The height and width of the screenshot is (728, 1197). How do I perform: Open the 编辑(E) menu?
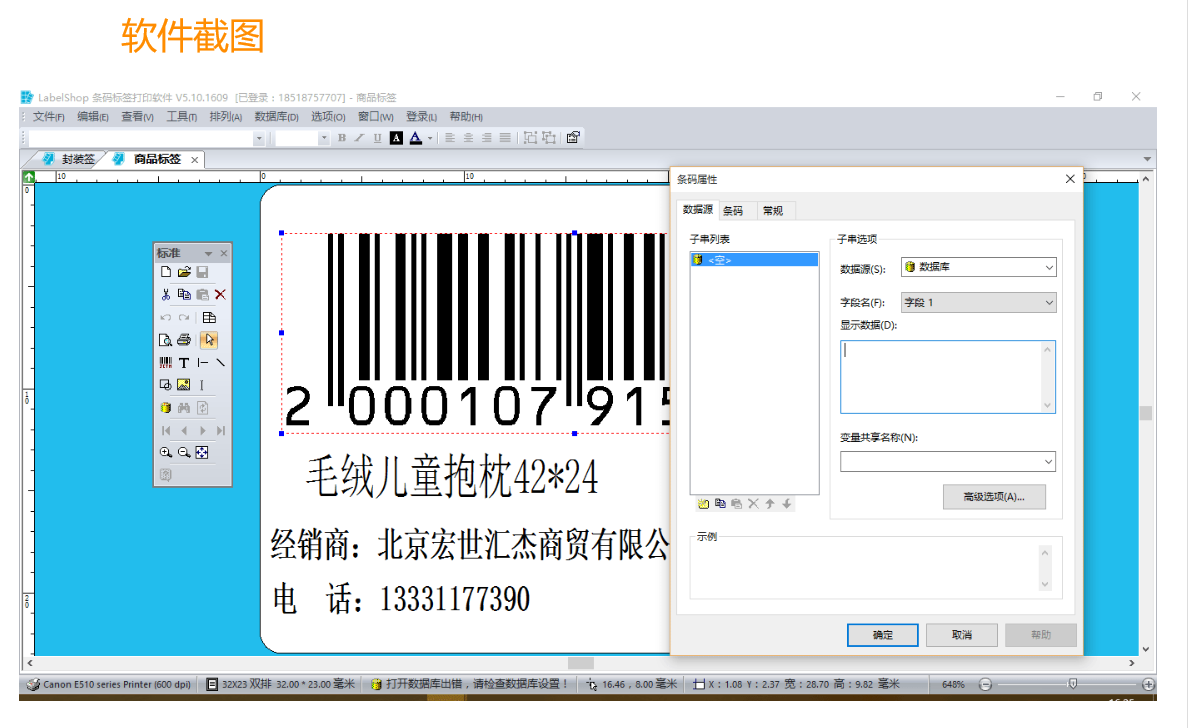pyautogui.click(x=92, y=117)
